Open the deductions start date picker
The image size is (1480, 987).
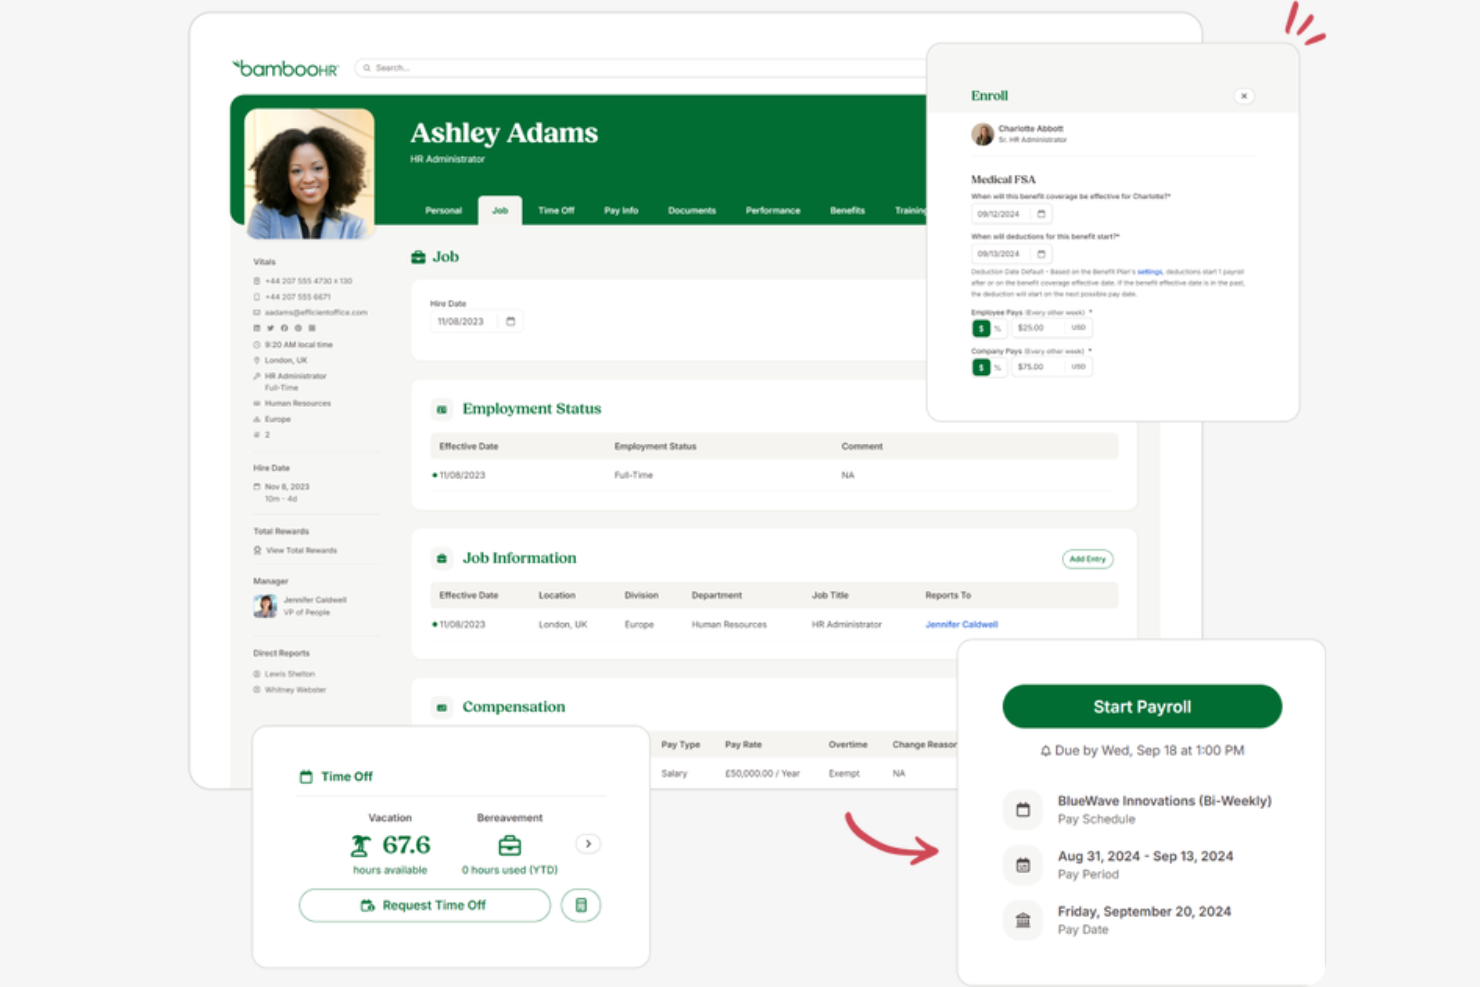[x=1040, y=253]
